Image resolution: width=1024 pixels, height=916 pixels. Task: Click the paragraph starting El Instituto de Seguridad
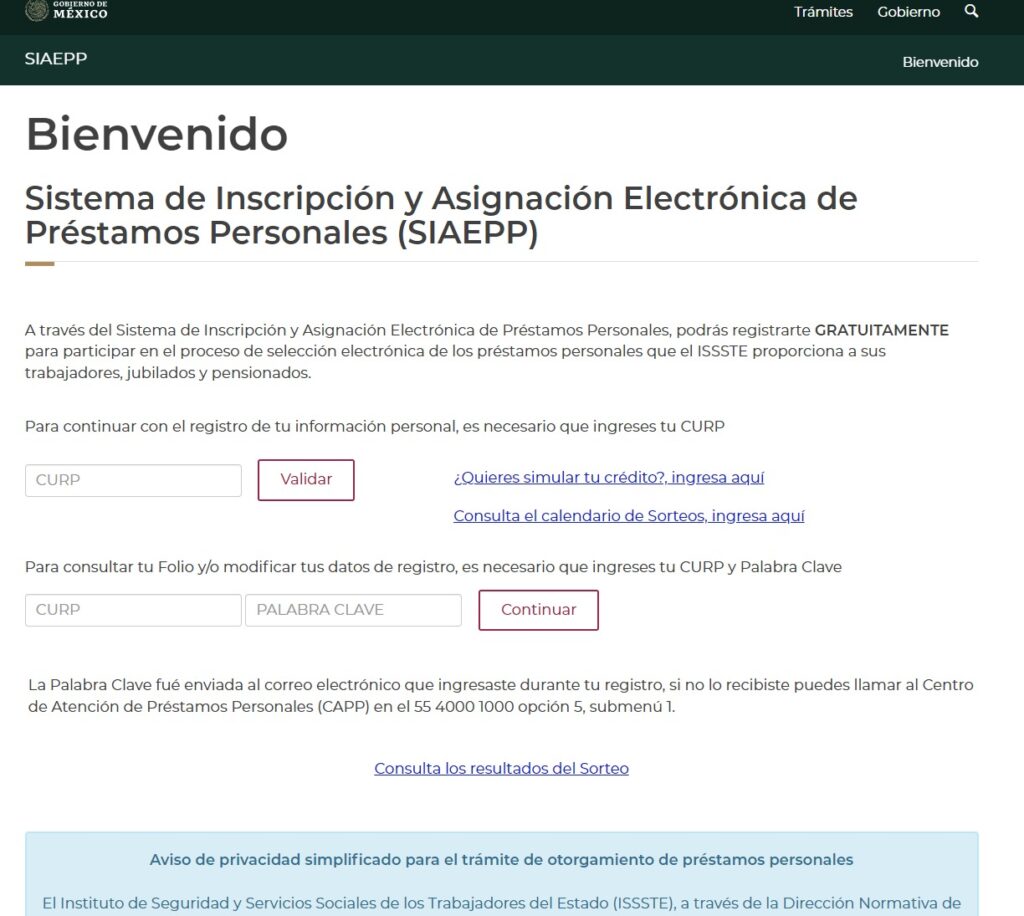[502, 903]
